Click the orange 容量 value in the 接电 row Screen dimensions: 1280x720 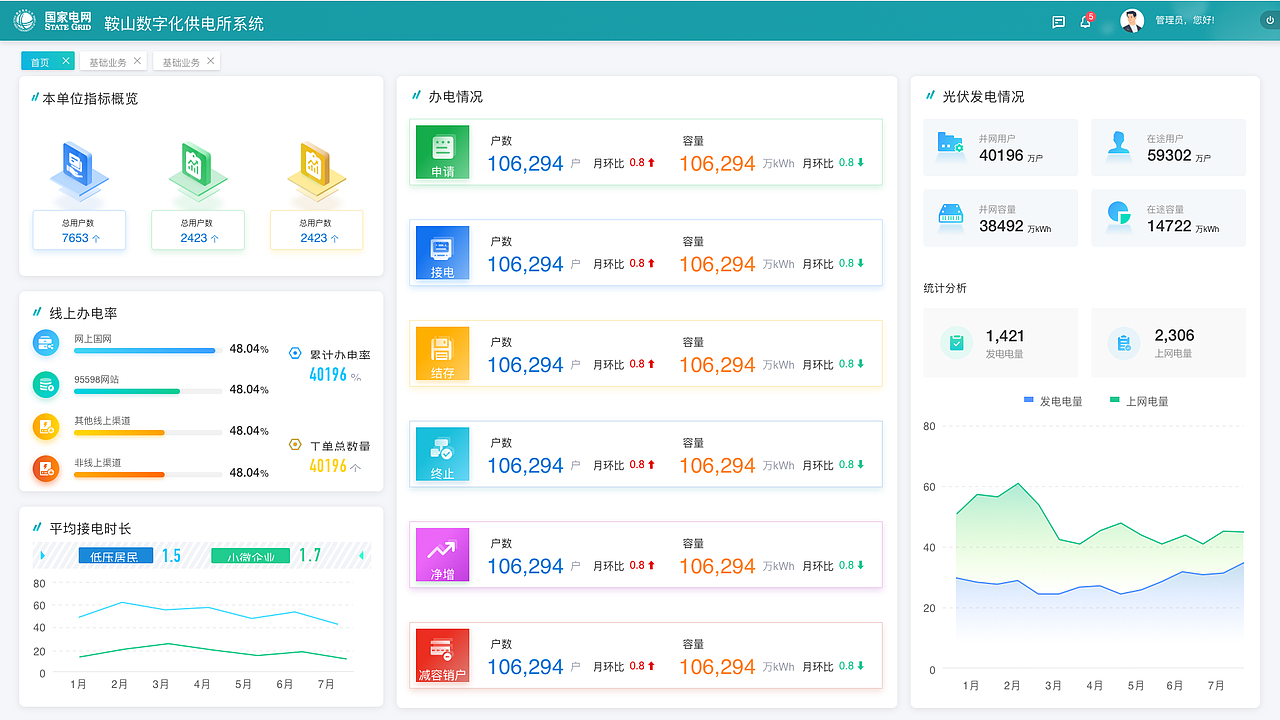click(x=717, y=264)
